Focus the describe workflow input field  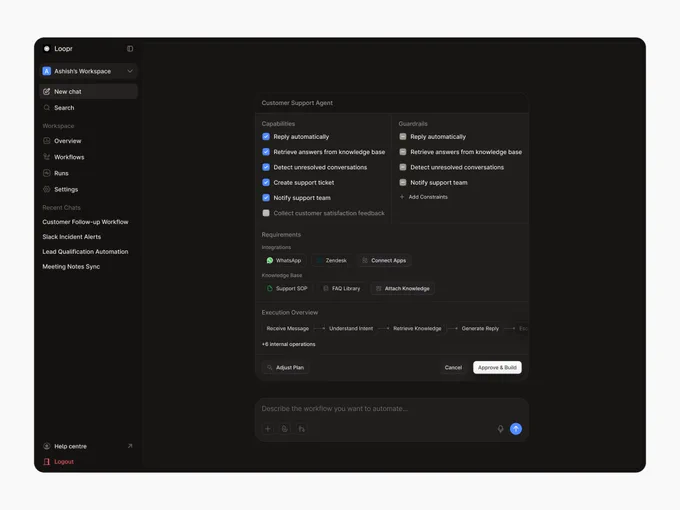pos(390,409)
